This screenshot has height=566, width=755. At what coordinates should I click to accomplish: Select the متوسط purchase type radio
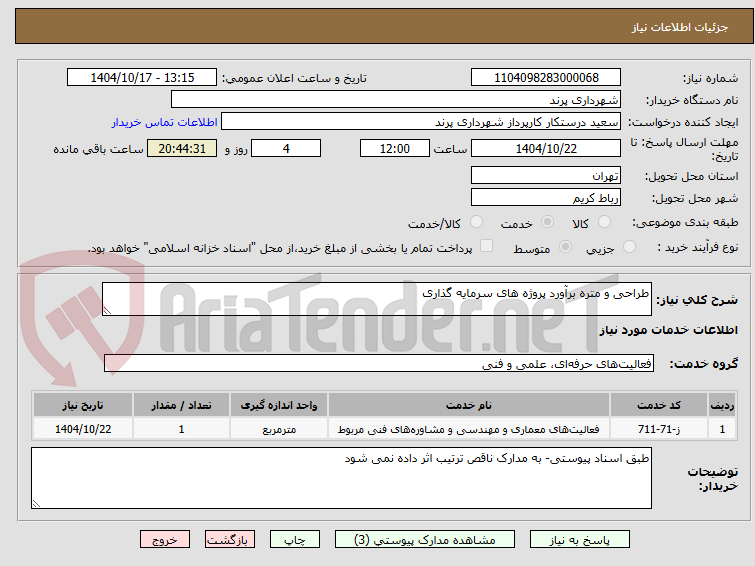(x=565, y=247)
